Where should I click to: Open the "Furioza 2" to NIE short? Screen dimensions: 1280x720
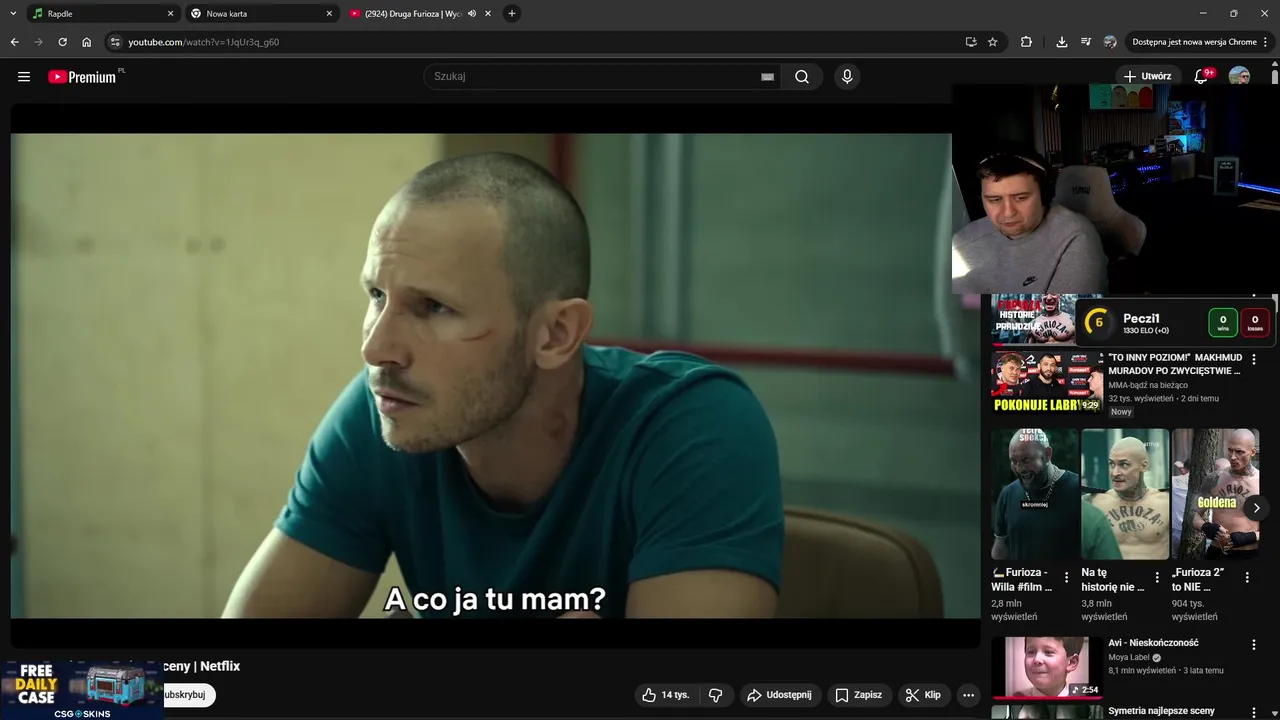(1215, 494)
